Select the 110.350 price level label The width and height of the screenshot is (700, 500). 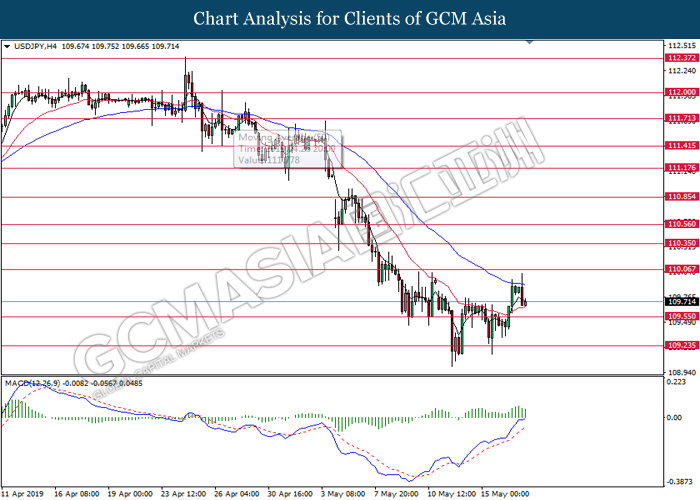point(681,243)
